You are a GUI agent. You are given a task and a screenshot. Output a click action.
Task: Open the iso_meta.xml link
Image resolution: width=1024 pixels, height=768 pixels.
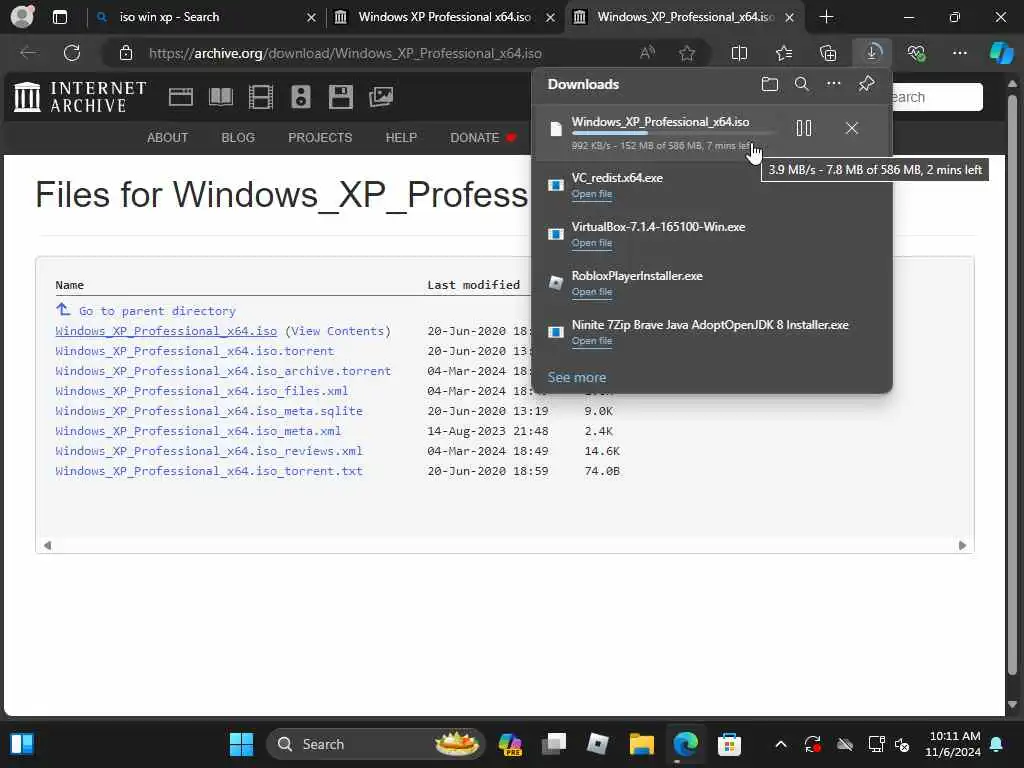click(x=198, y=431)
